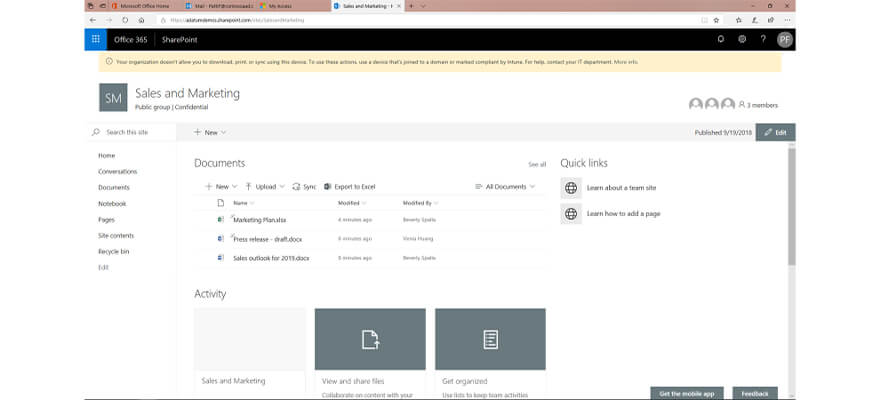
Task: Click the browser address bar URL
Action: pos(237,20)
